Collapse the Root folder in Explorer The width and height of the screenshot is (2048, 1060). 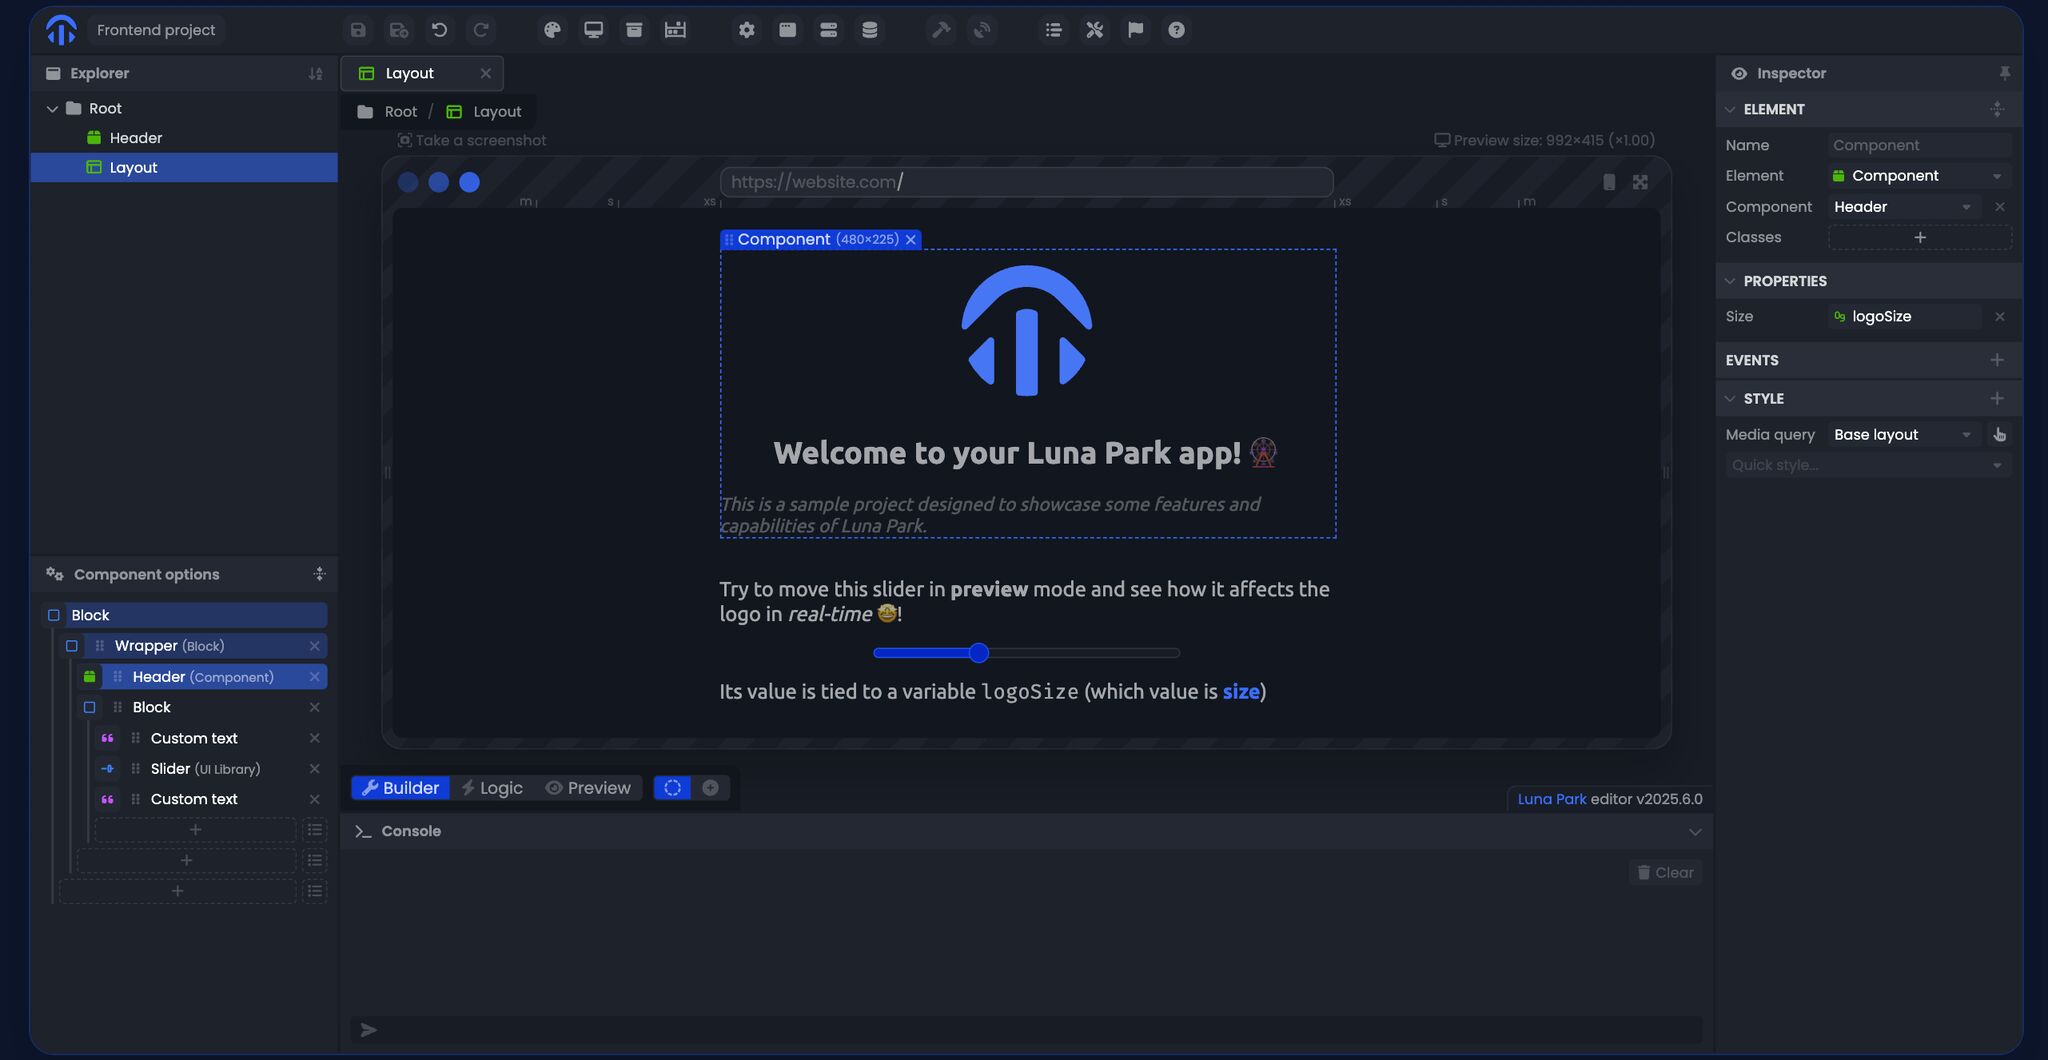52,108
